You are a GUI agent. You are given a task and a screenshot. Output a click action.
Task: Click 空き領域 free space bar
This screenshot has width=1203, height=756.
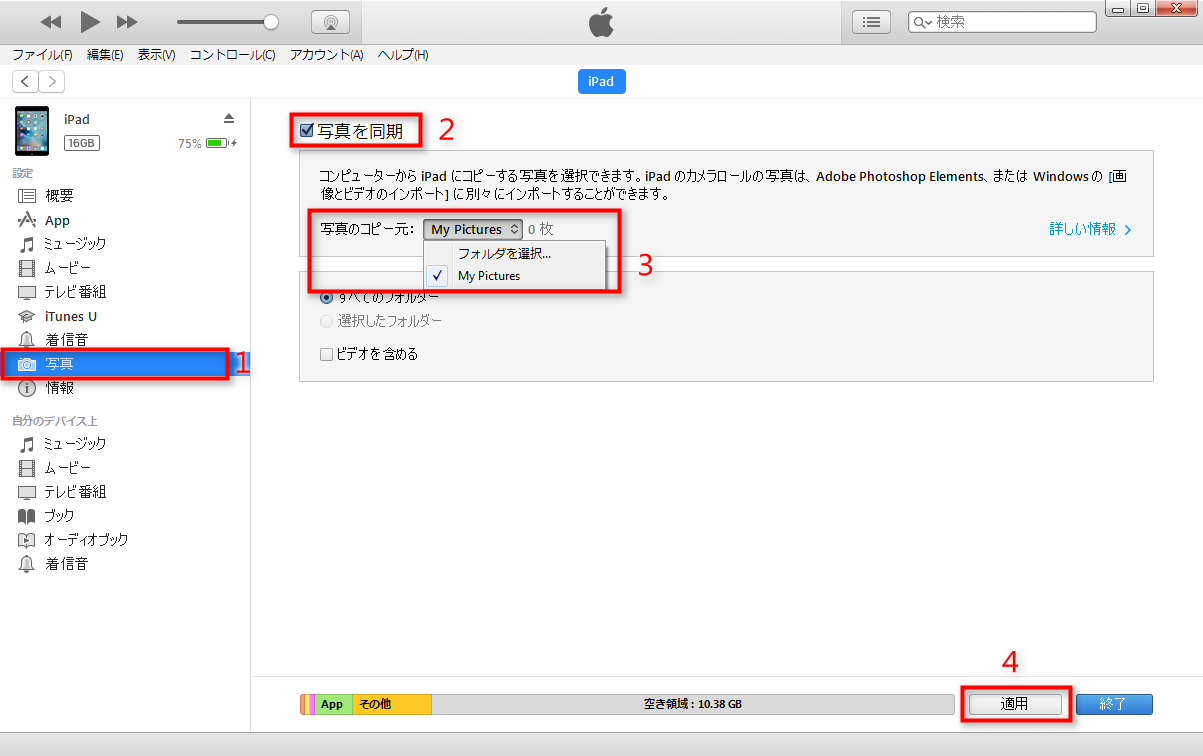[692, 704]
